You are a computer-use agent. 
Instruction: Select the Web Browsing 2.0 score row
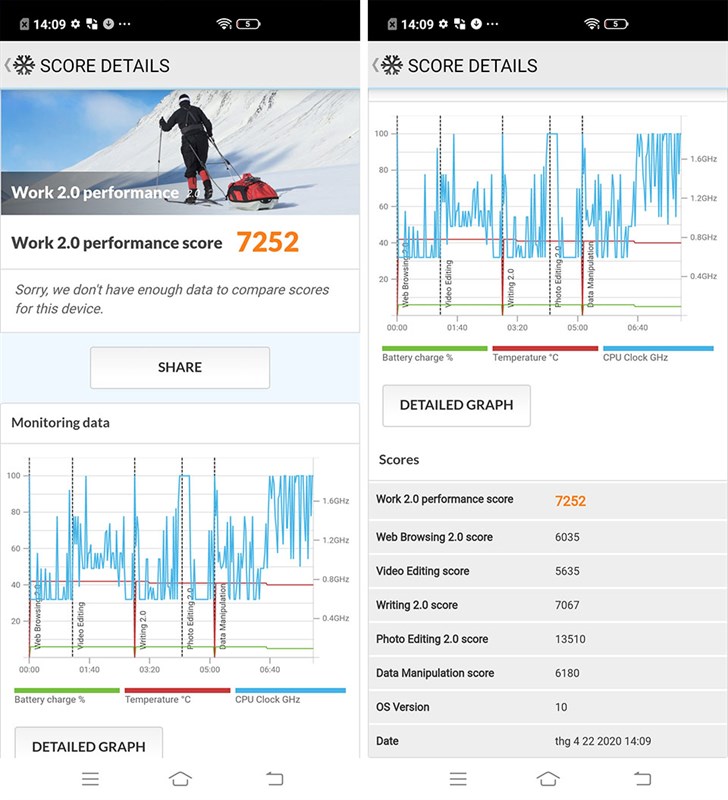pos(548,537)
